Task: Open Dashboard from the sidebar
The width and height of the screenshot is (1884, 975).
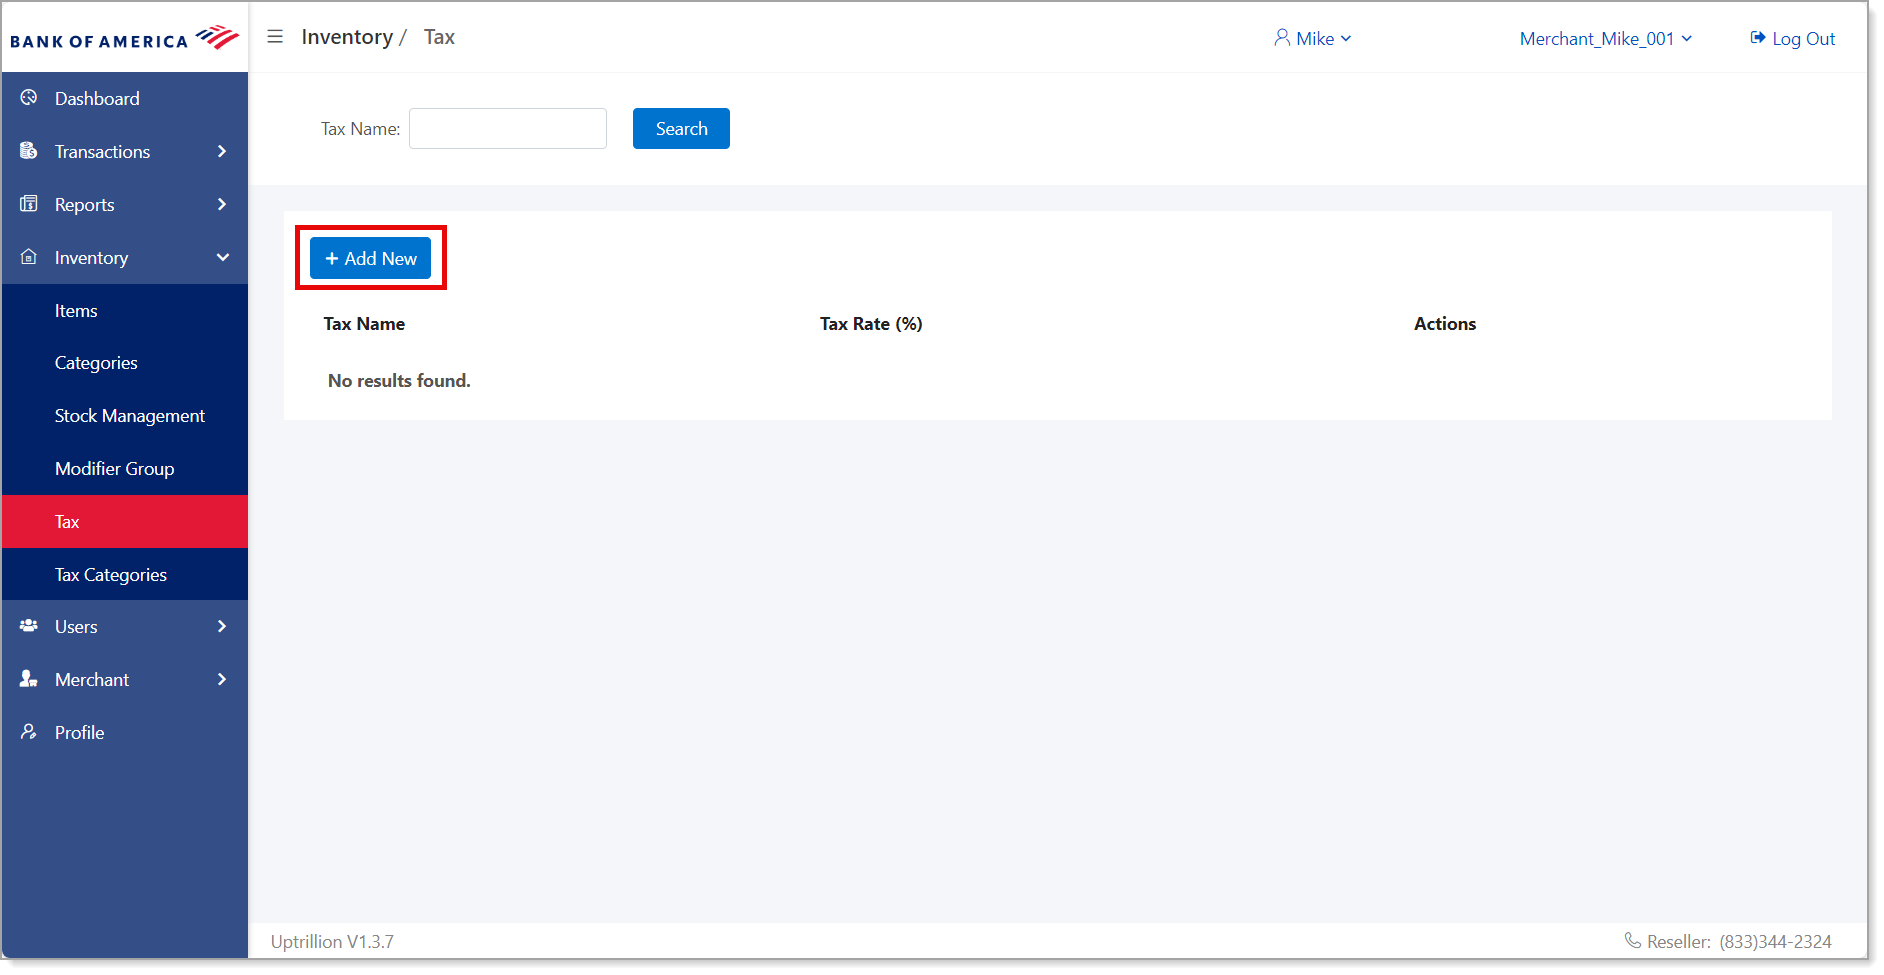Action: 125,98
